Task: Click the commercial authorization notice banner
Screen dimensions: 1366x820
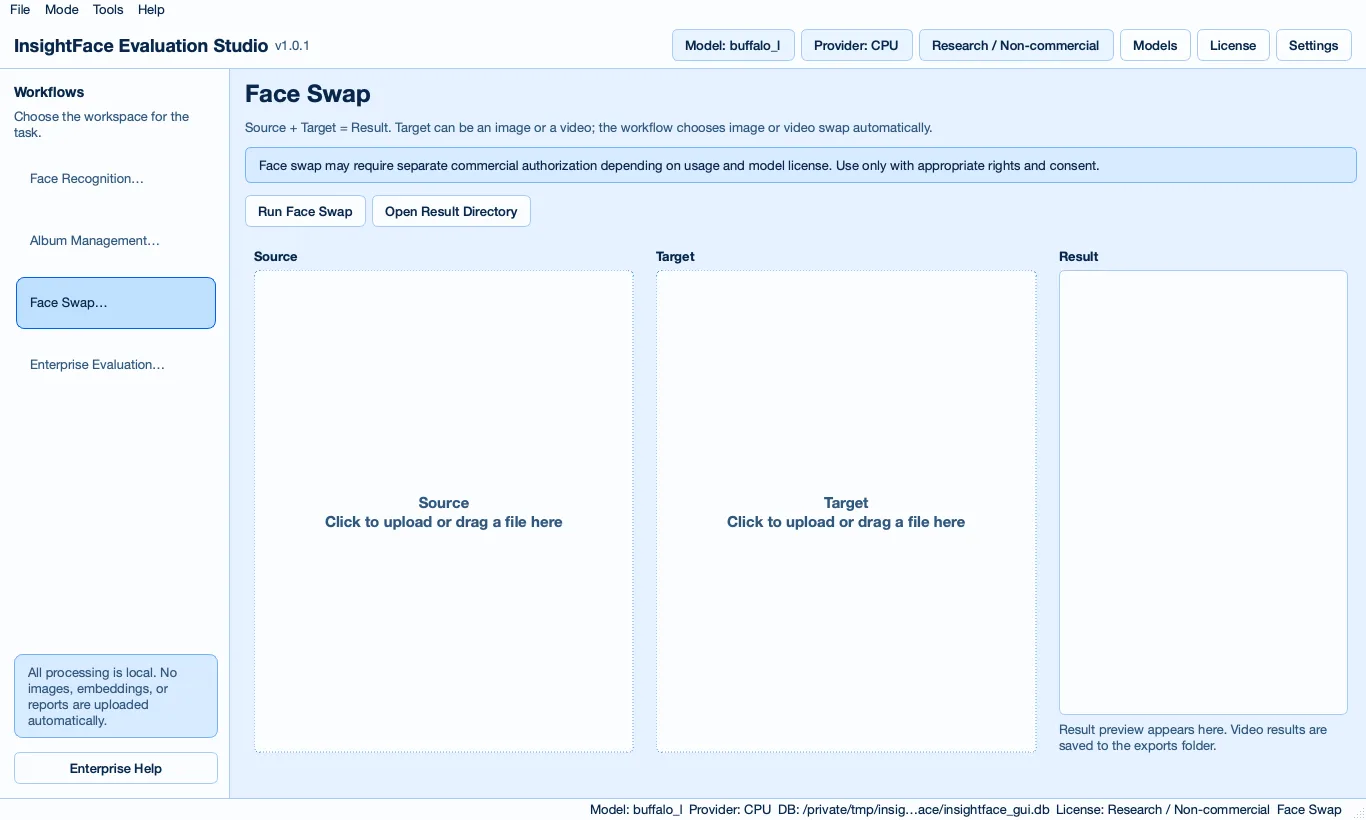Action: tap(801, 165)
